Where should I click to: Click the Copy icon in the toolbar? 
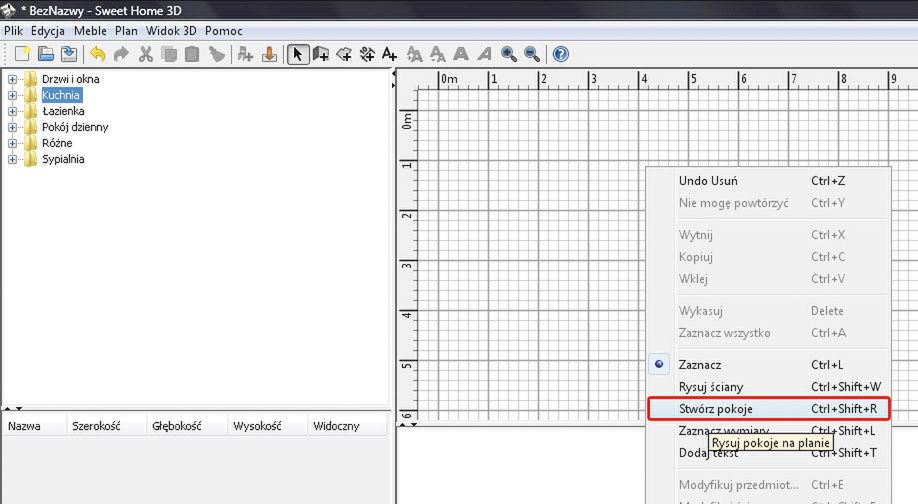[x=169, y=54]
